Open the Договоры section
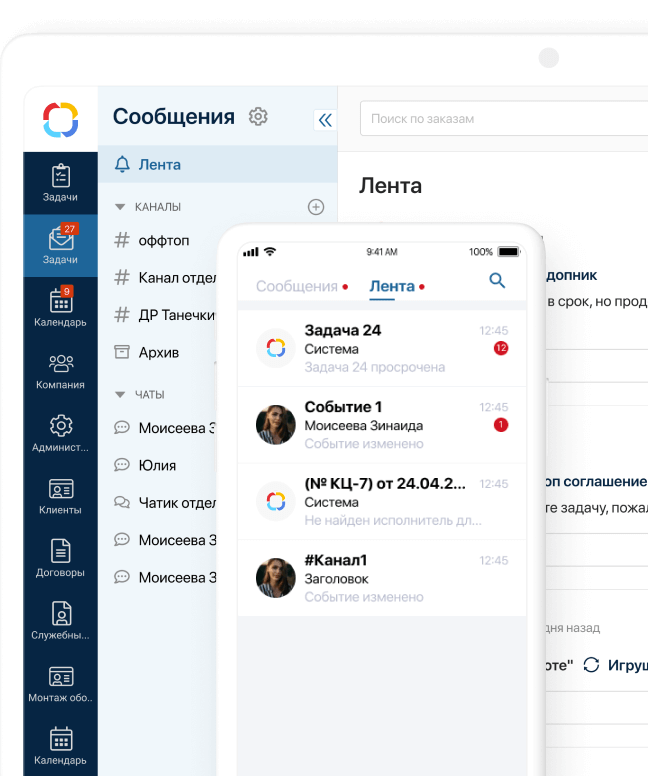The width and height of the screenshot is (648, 776). 60,558
